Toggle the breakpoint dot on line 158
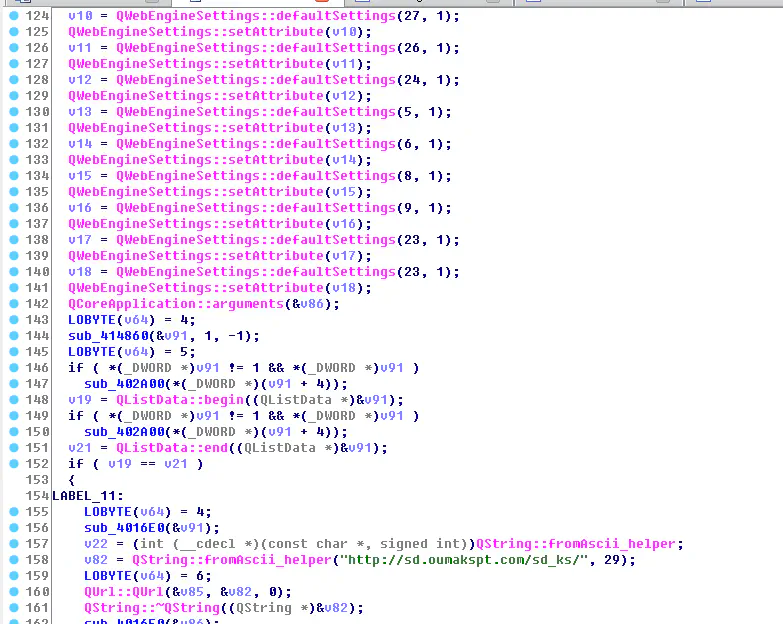Viewport: 783px width, 624px height. click(x=13, y=560)
